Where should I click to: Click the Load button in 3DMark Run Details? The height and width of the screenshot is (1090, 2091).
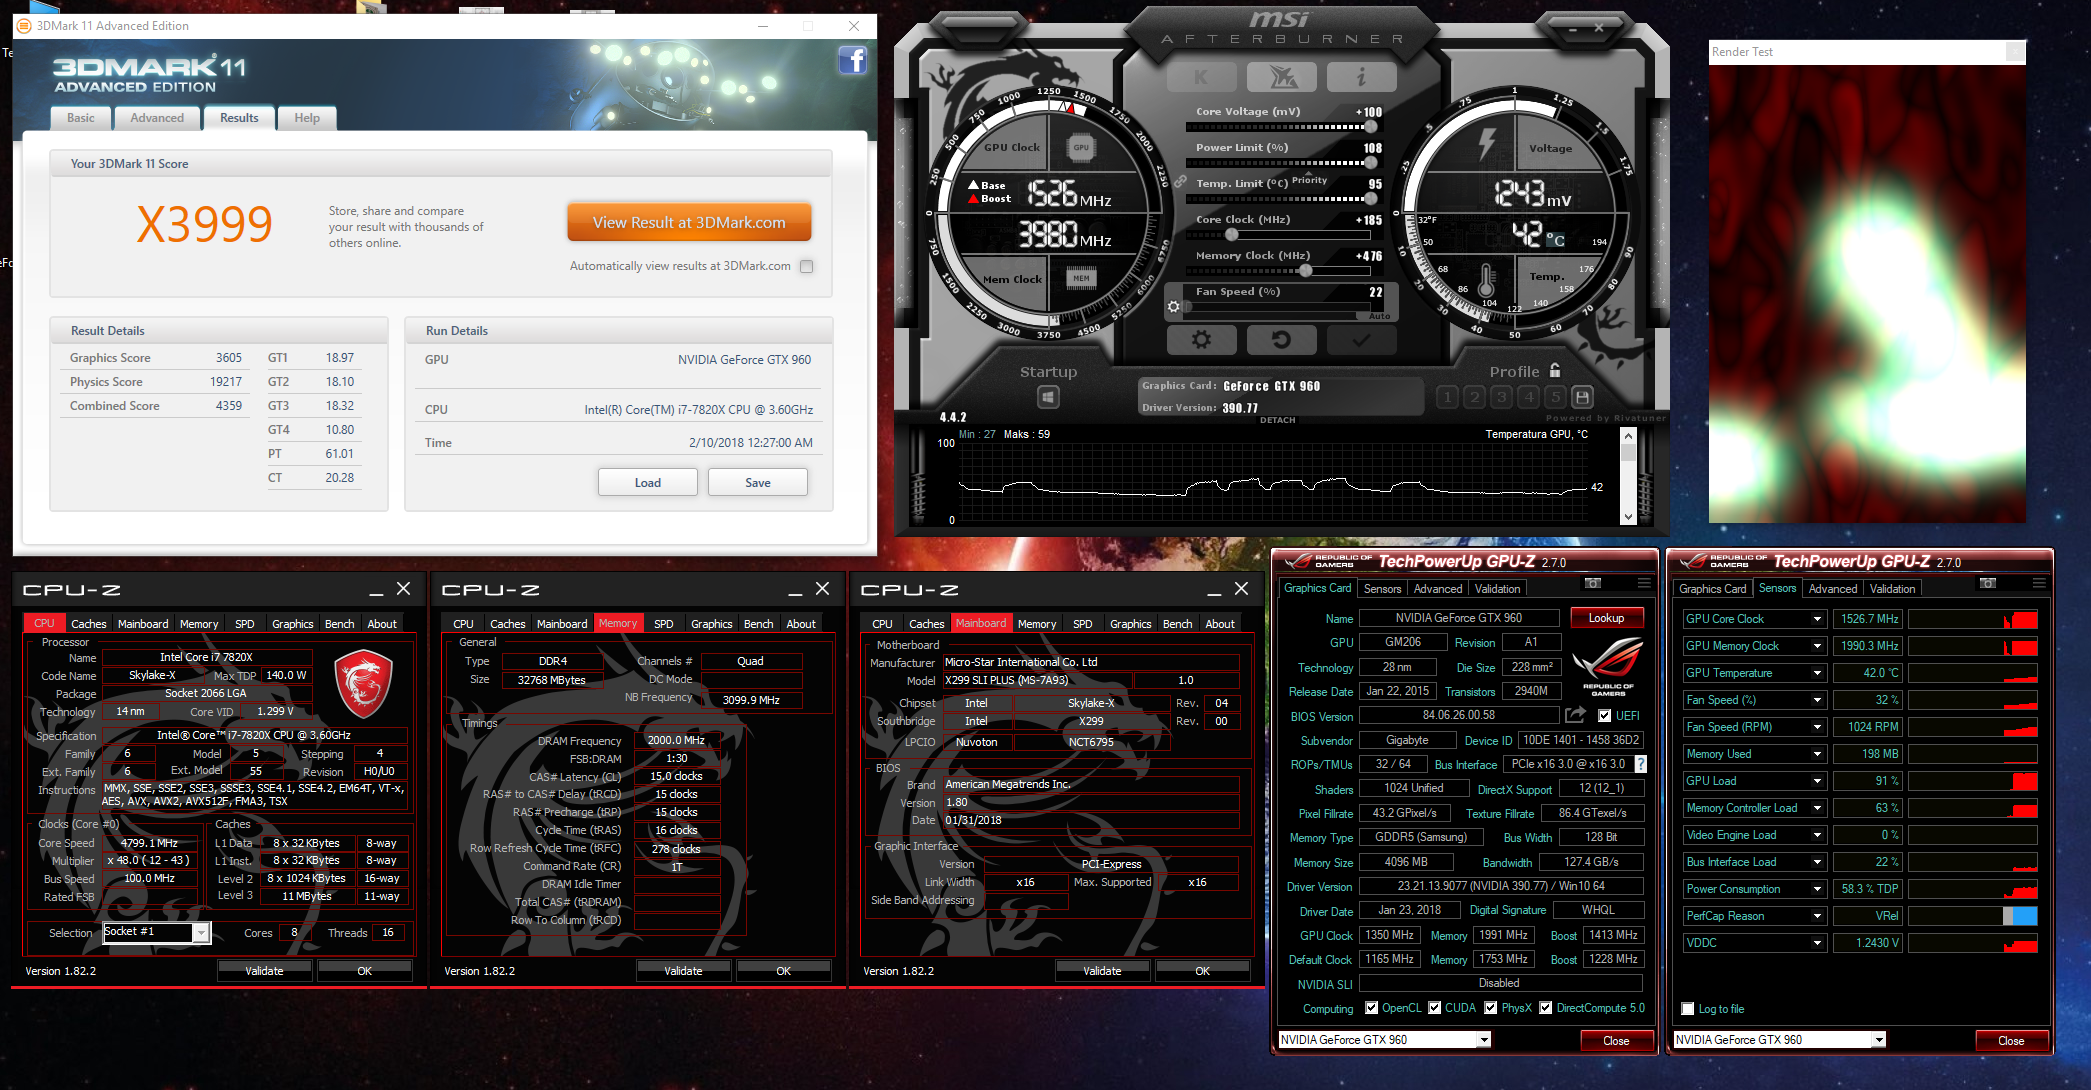(x=648, y=482)
